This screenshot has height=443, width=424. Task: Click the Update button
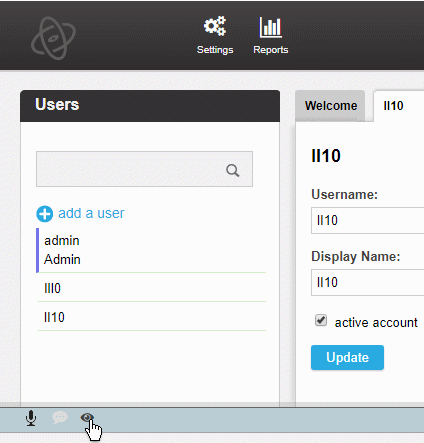347,357
